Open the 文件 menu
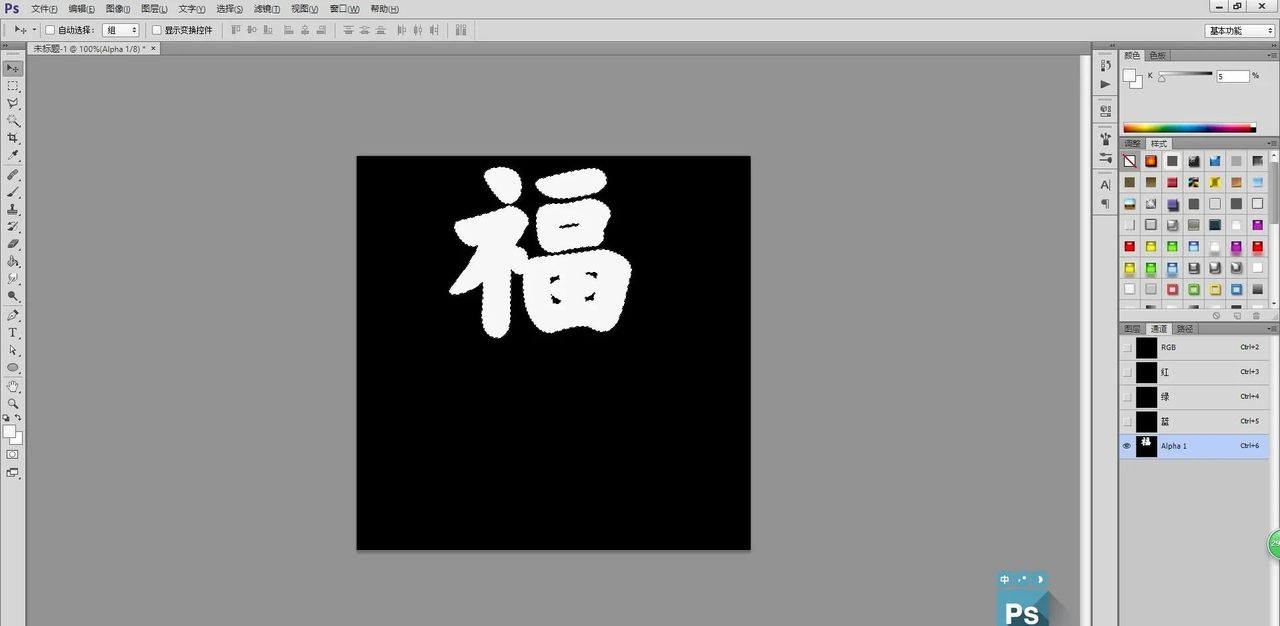This screenshot has height=626, width=1280. pos(44,8)
